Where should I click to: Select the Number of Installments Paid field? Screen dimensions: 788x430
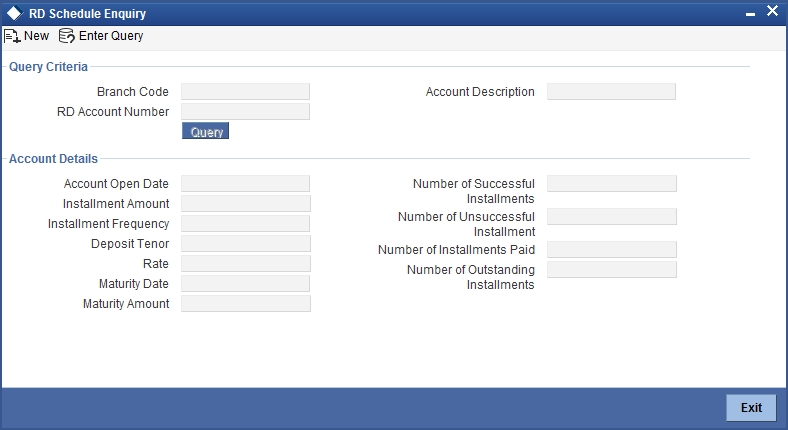coord(612,250)
